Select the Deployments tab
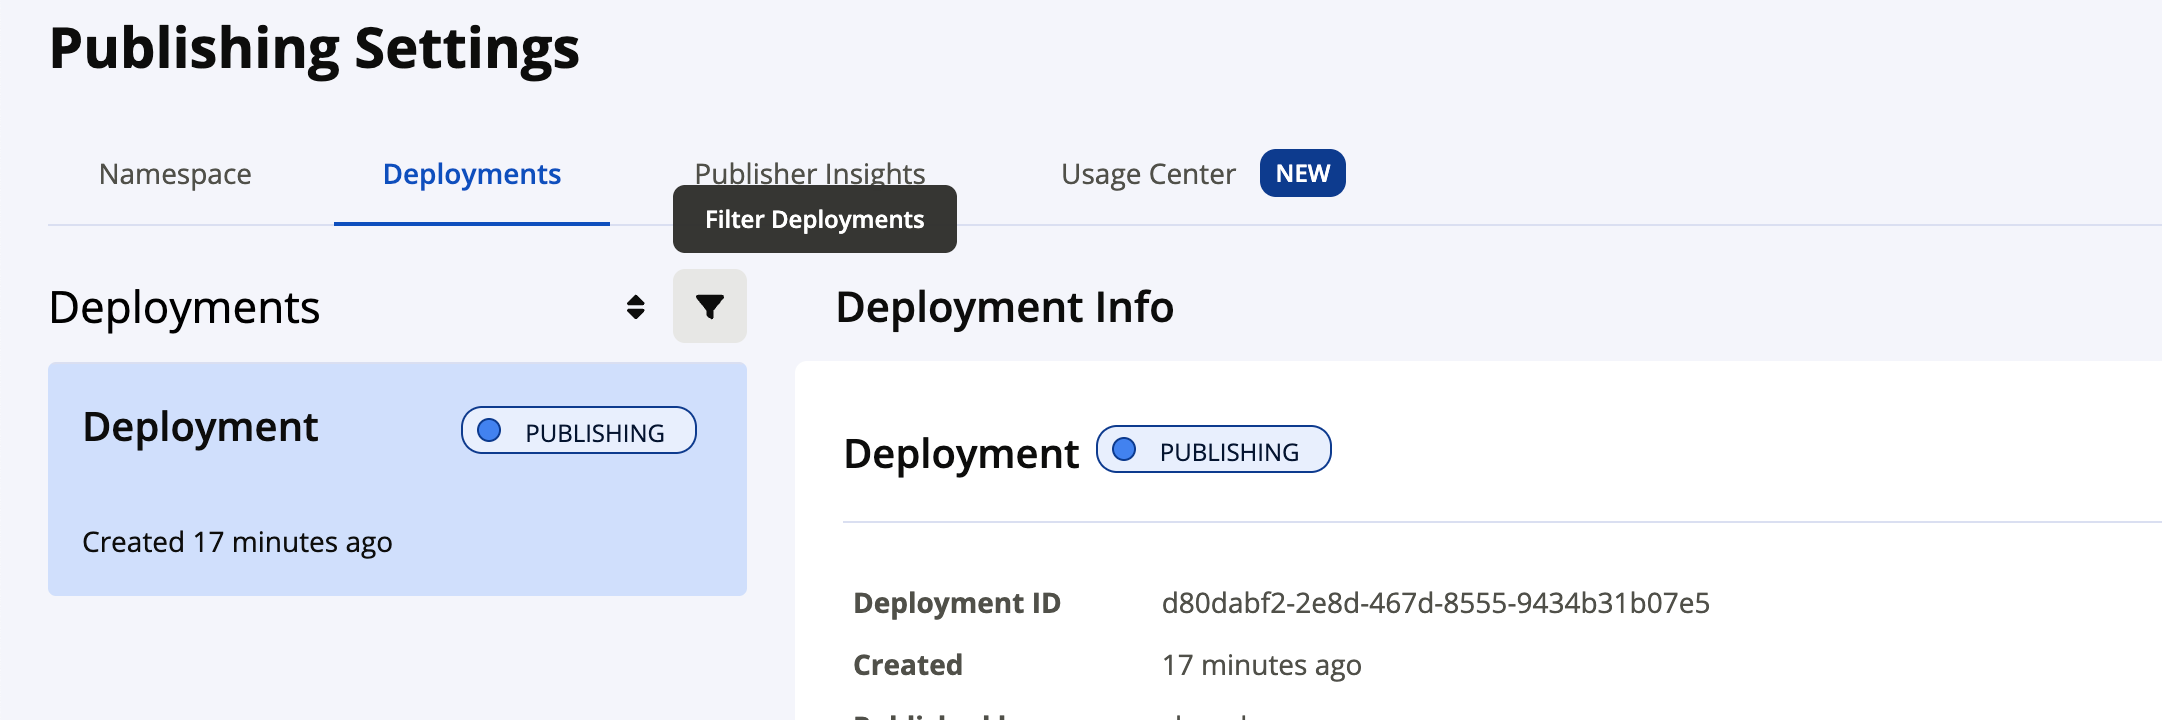This screenshot has width=2162, height=720. [x=472, y=174]
